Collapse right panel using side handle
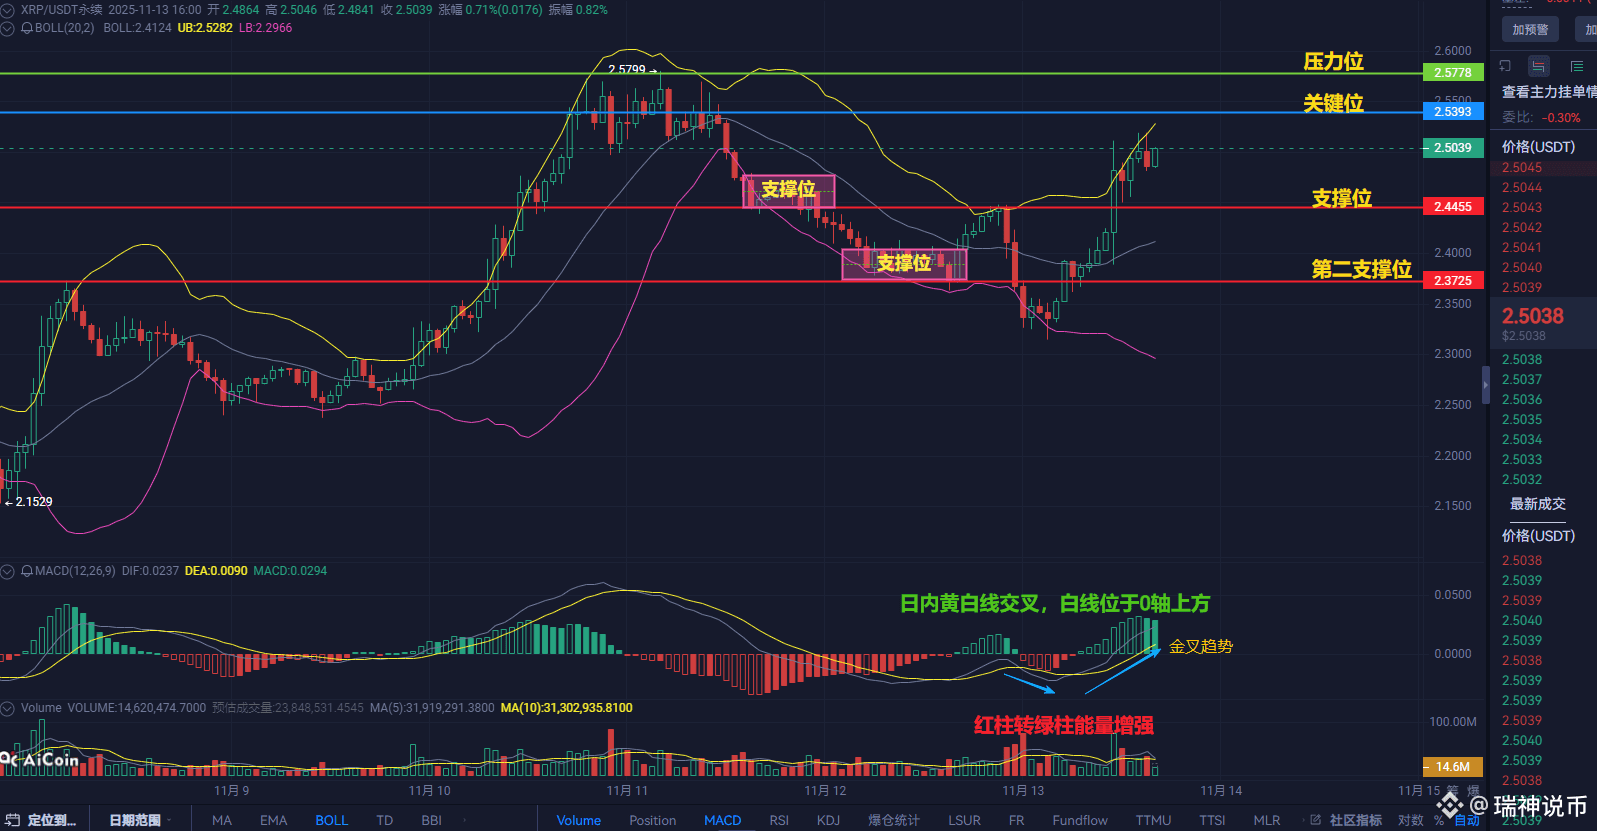 pyautogui.click(x=1485, y=385)
